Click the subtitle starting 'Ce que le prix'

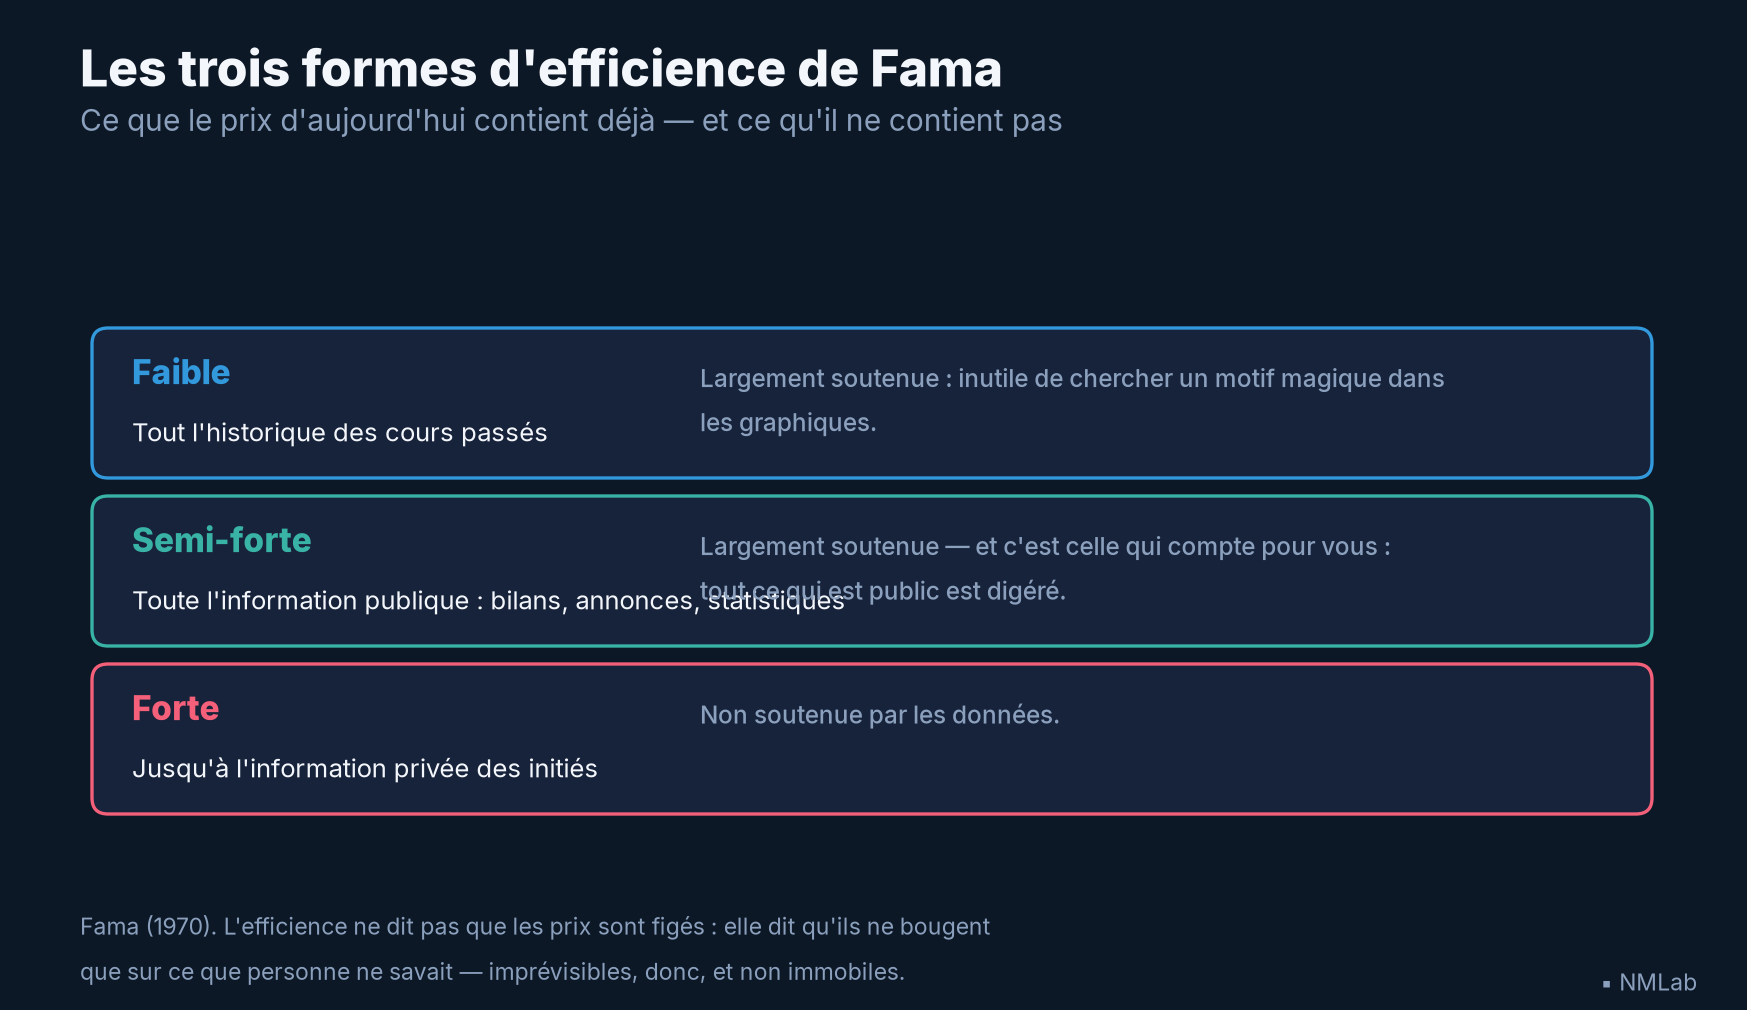click(571, 121)
